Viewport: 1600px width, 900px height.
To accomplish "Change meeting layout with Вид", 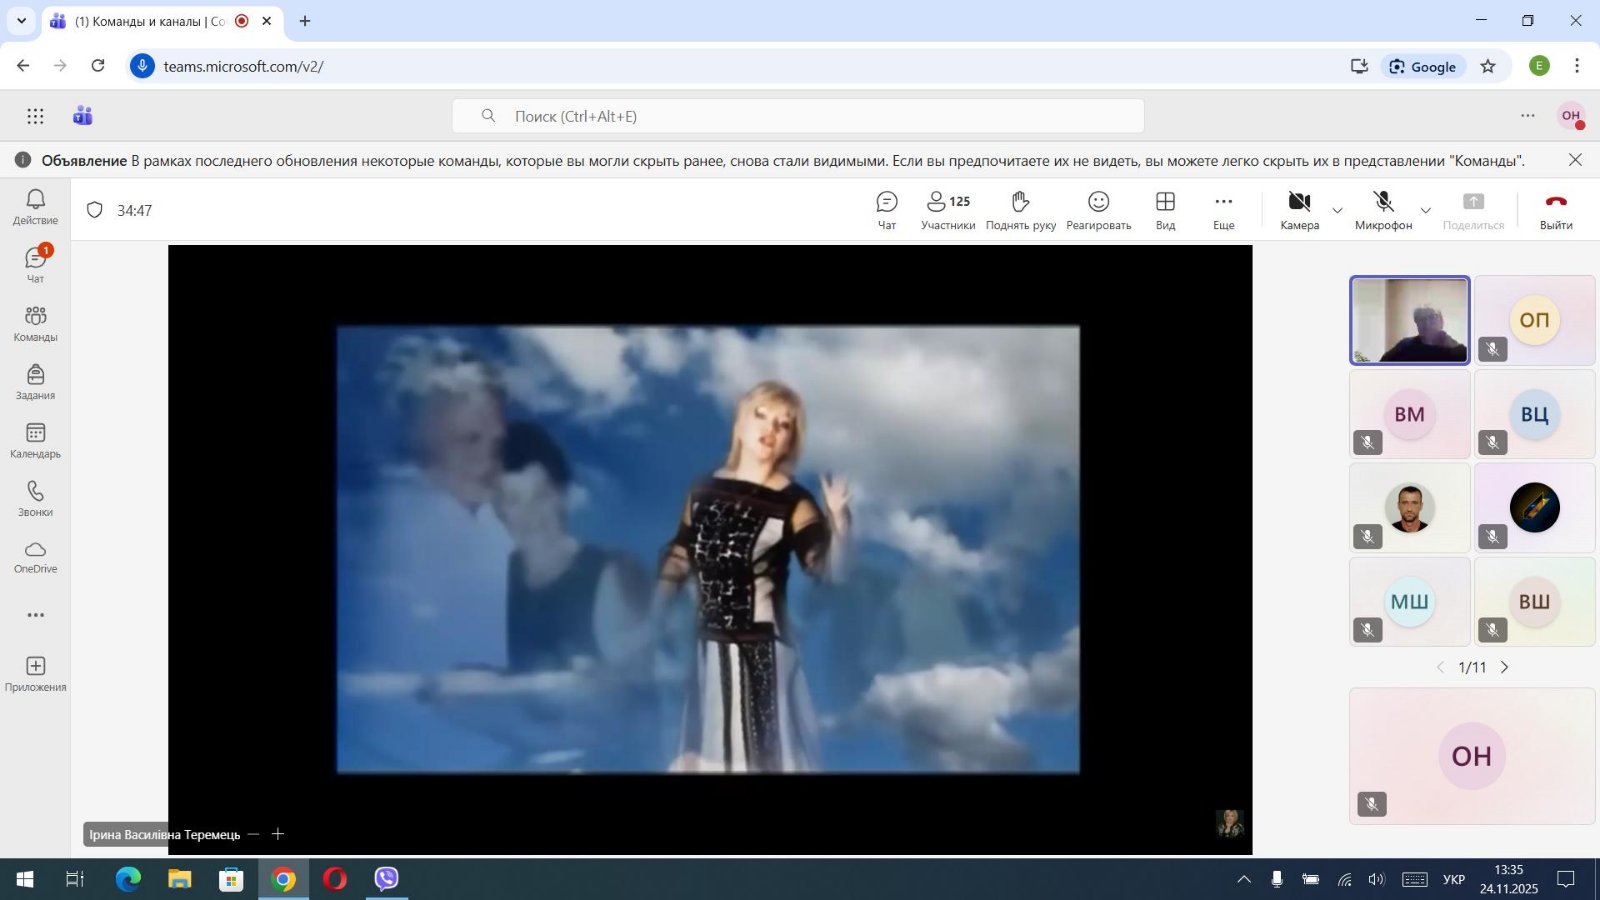I will pyautogui.click(x=1165, y=210).
